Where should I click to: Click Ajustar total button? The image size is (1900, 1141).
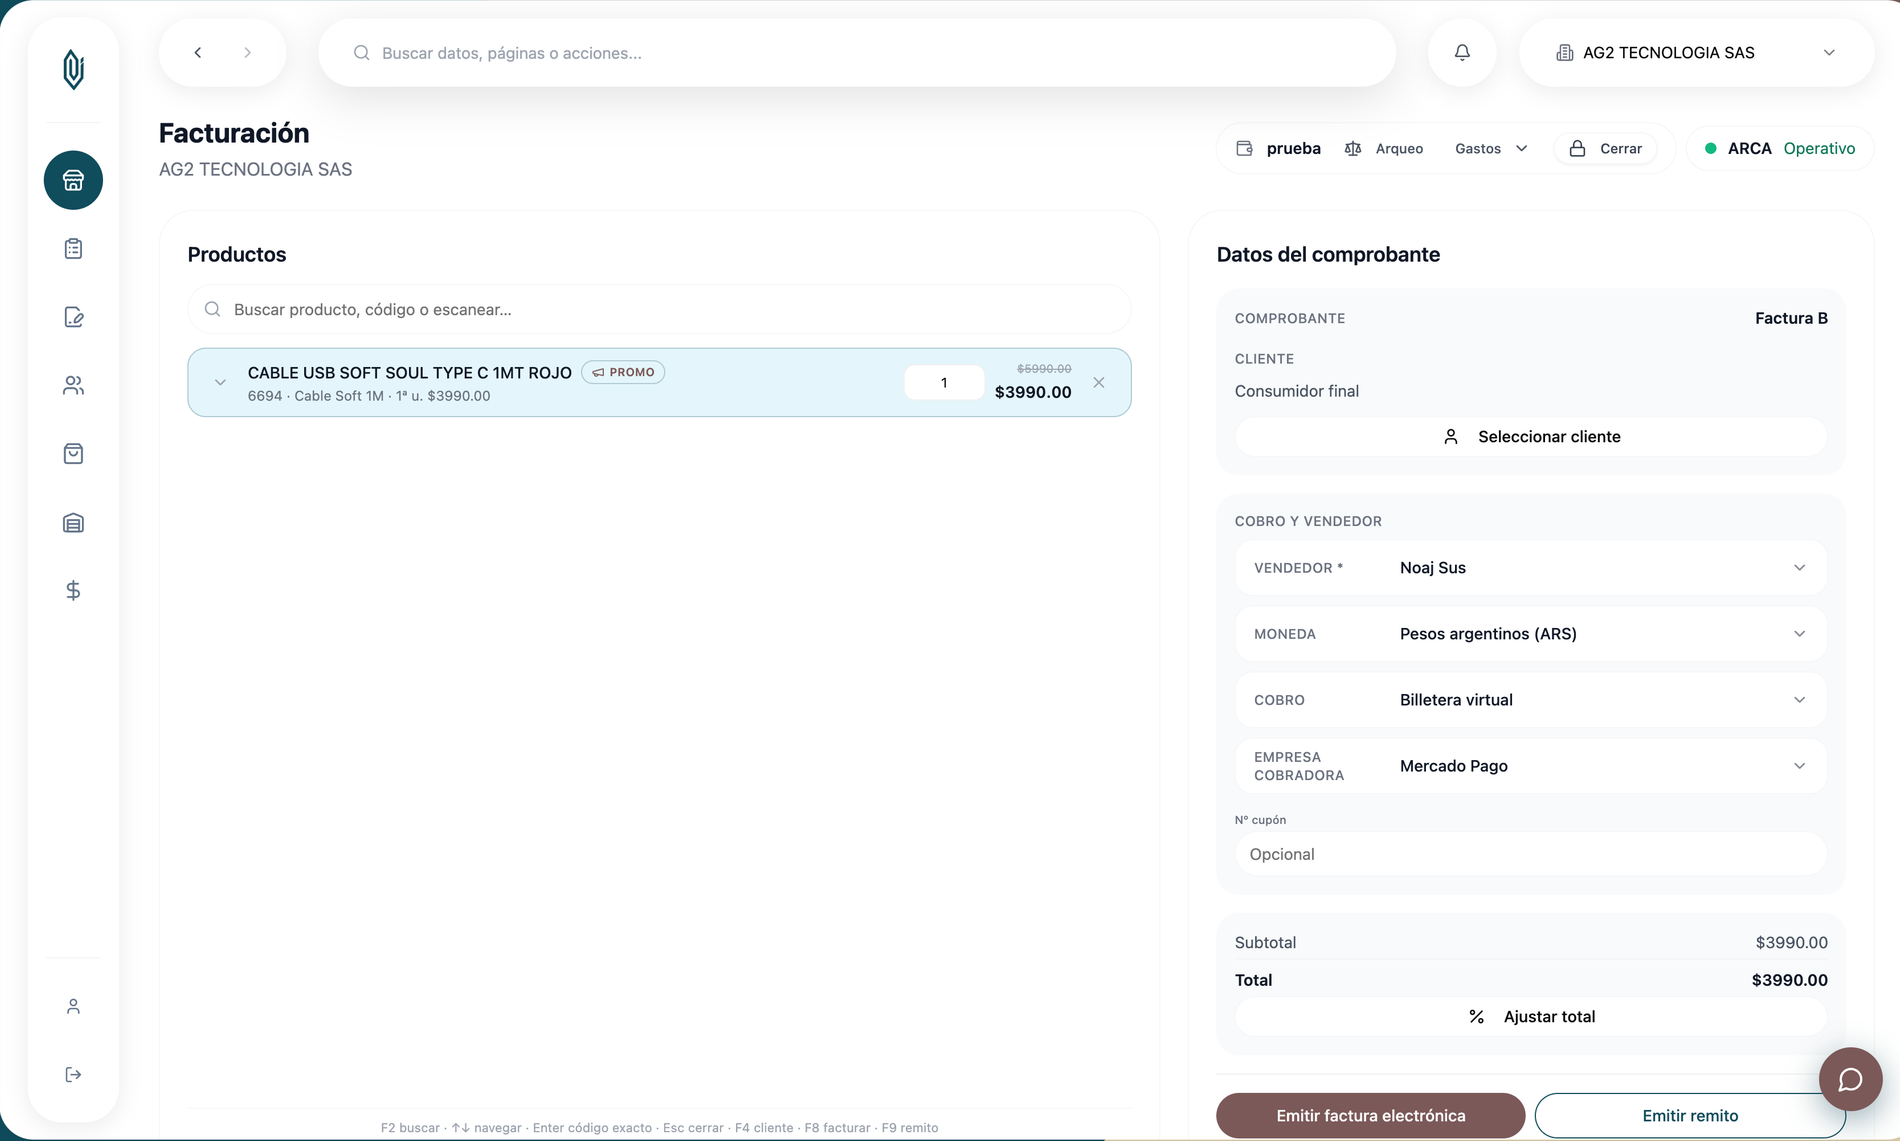1530,1017
